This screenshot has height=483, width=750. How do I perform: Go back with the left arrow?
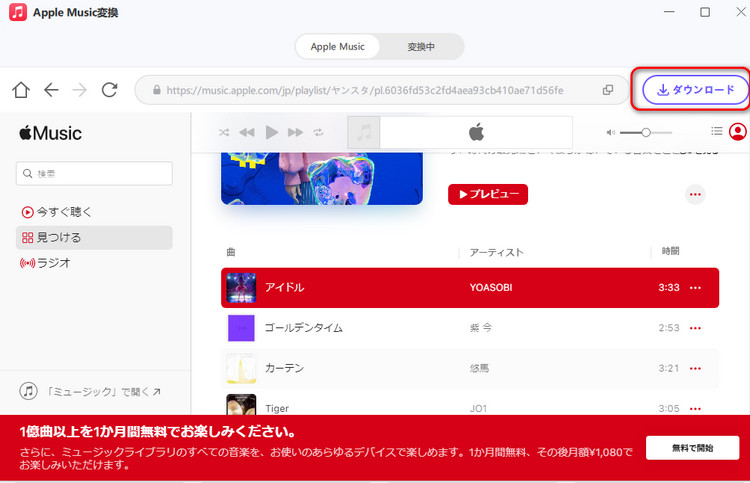[51, 90]
